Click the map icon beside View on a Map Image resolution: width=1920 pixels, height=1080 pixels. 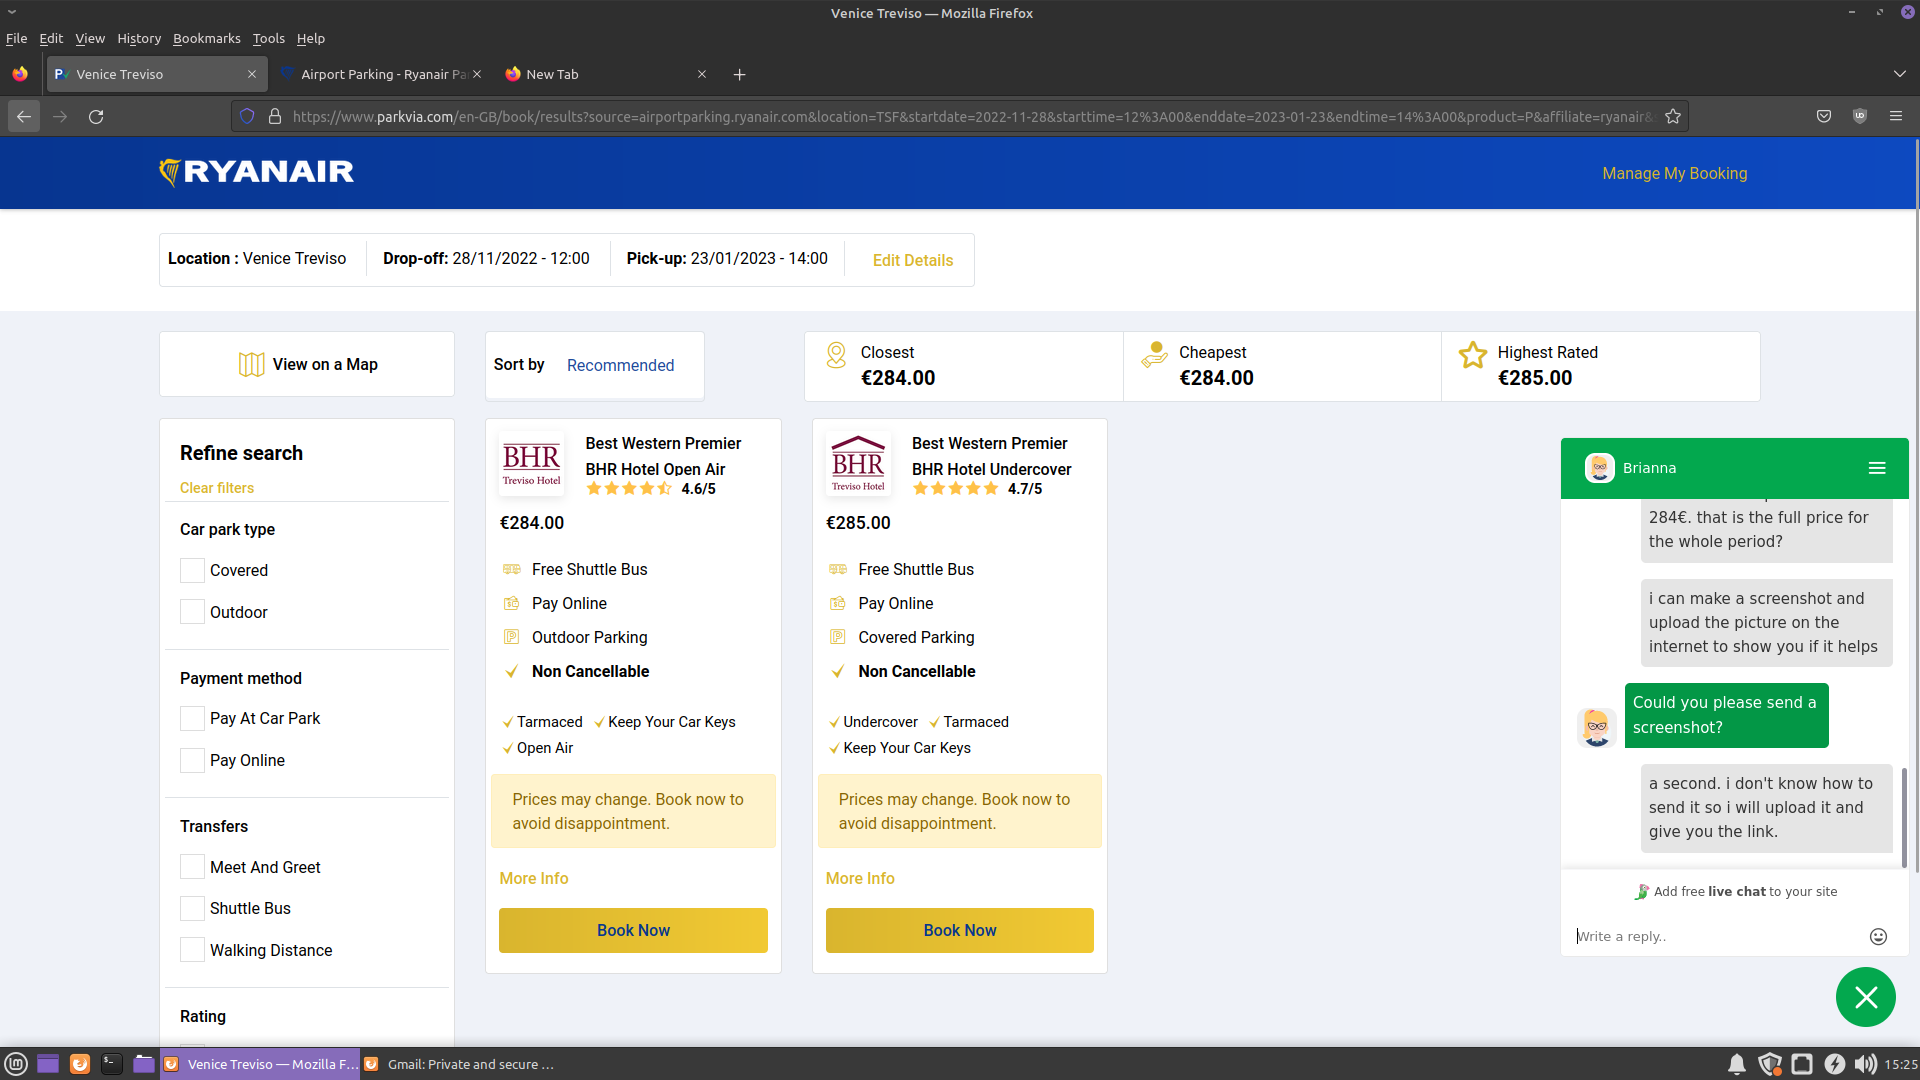tap(251, 365)
